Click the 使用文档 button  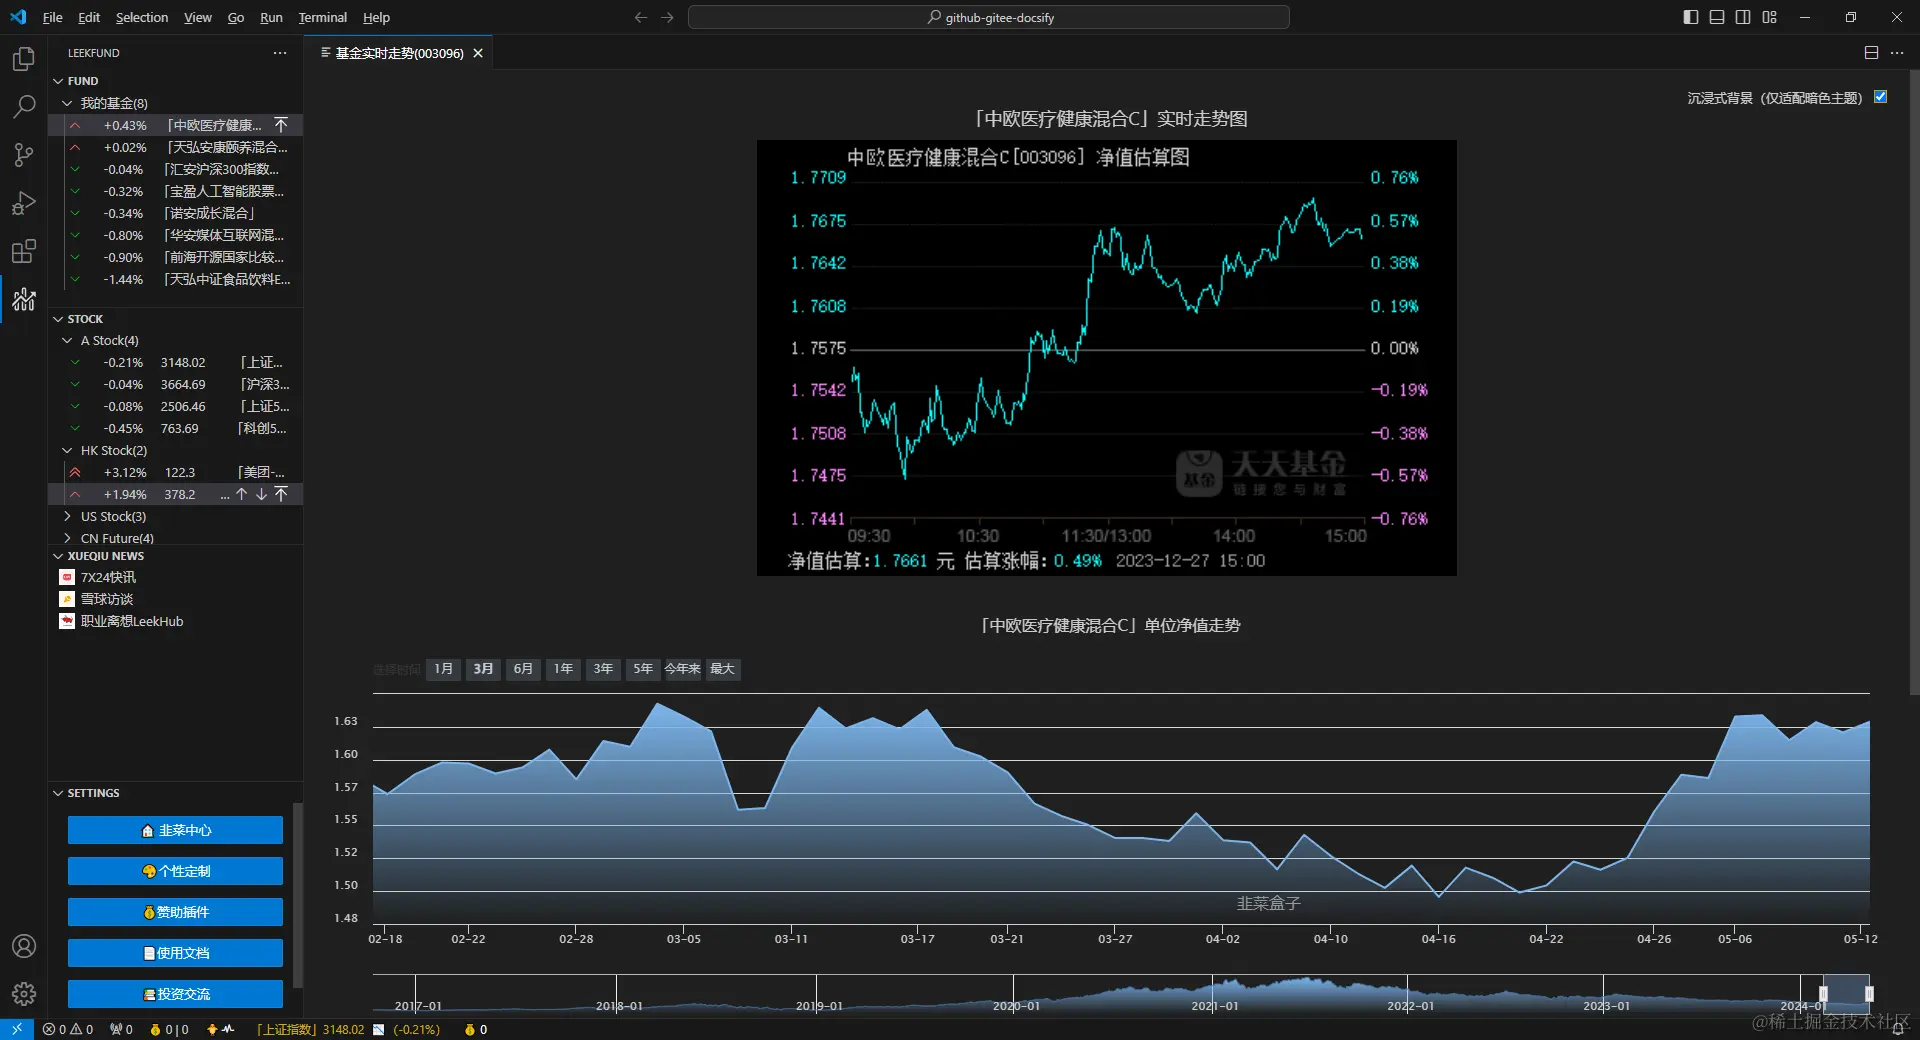pyautogui.click(x=175, y=953)
